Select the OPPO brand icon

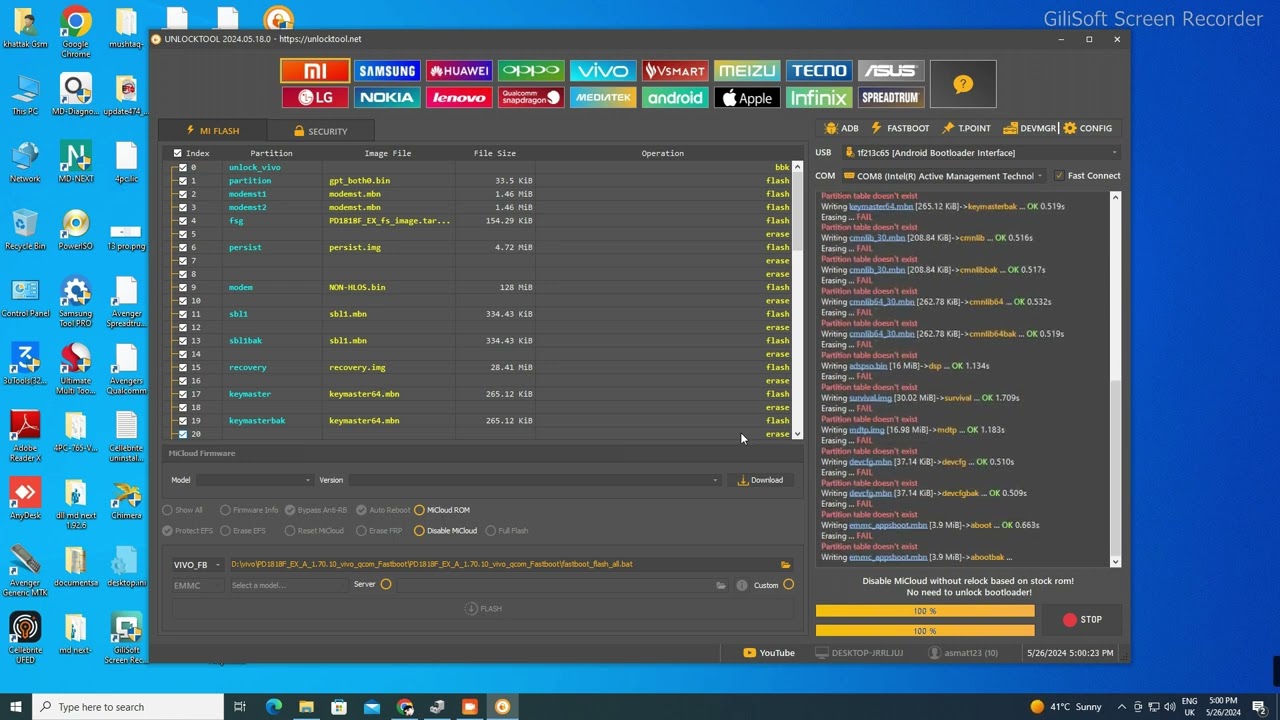[531, 71]
